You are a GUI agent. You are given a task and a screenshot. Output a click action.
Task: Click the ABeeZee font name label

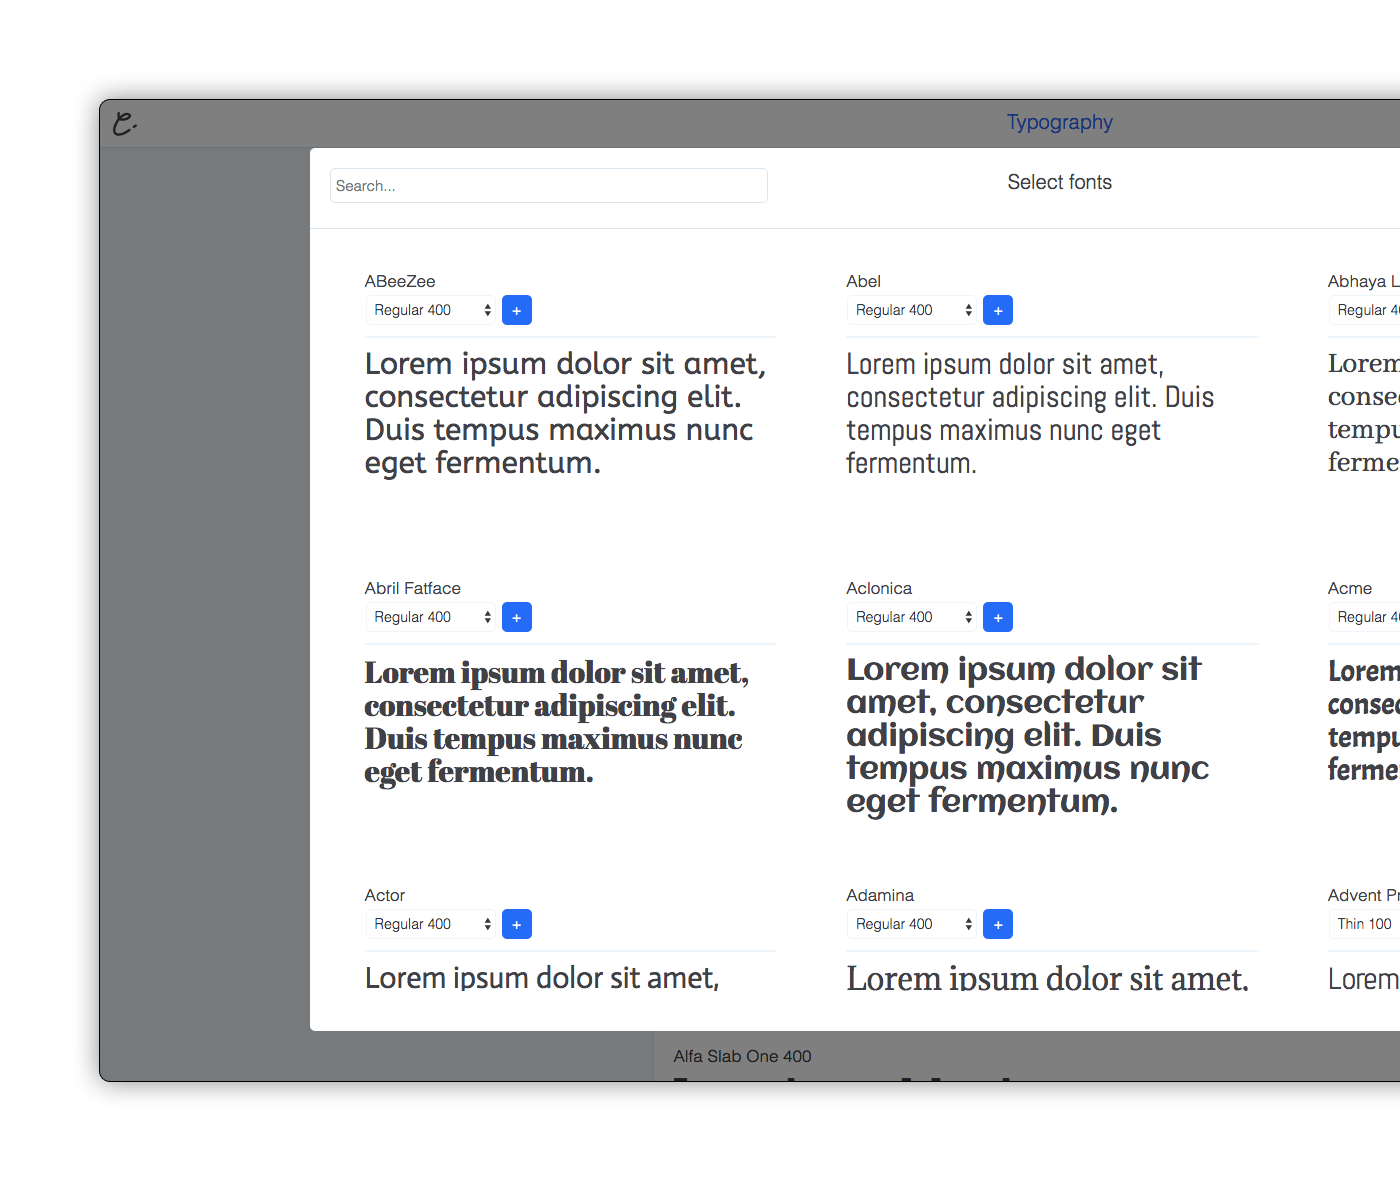pyautogui.click(x=400, y=281)
